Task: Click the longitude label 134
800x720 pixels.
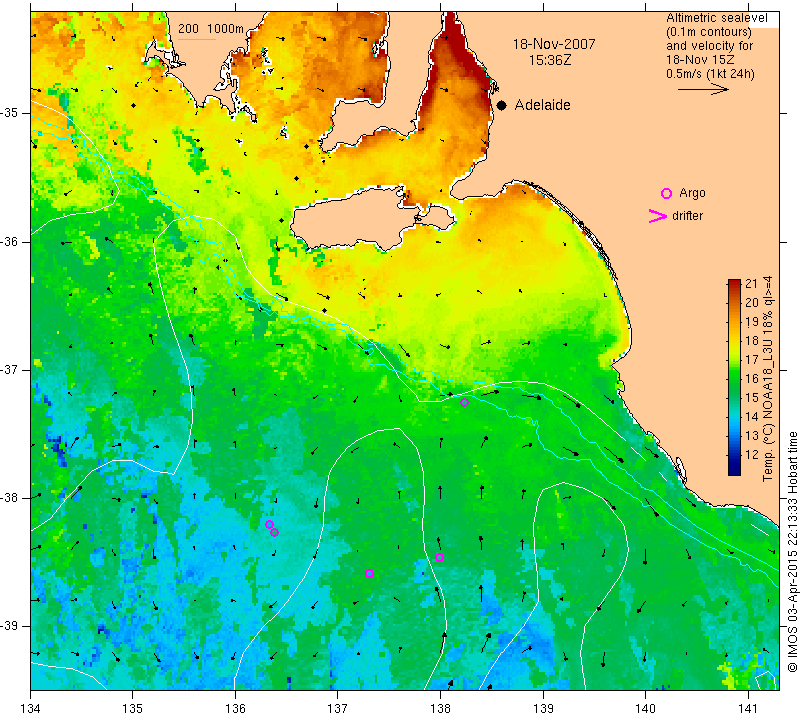Action: pyautogui.click(x=31, y=708)
